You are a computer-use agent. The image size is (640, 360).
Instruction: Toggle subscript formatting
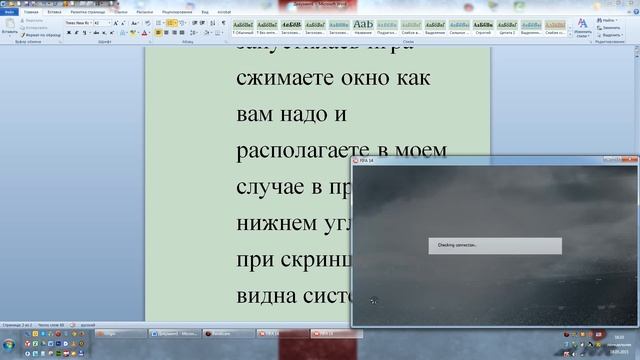[104, 33]
